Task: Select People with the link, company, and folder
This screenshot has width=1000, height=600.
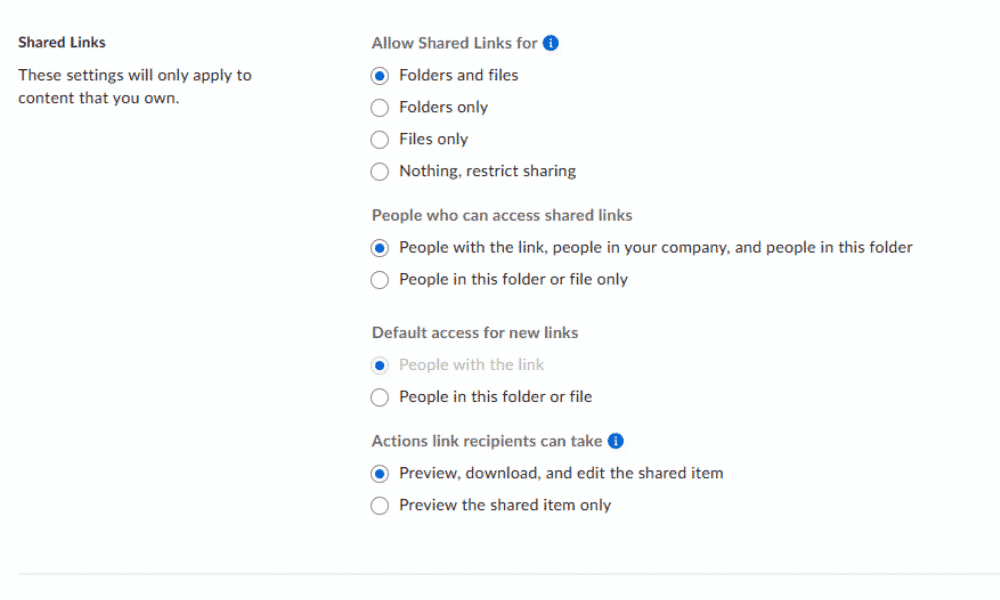Action: (380, 247)
